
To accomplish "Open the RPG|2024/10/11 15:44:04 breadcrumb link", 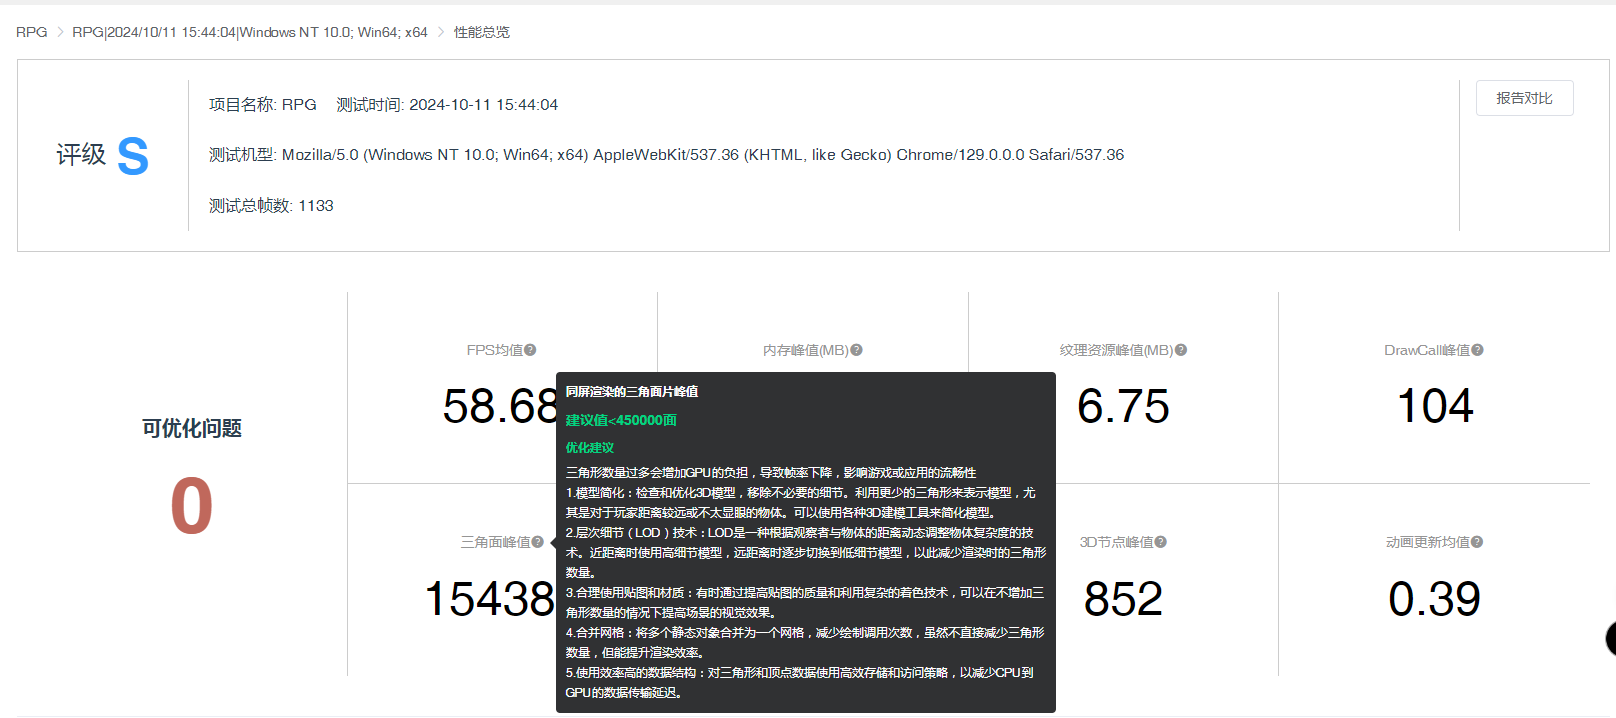I will 249,32.
